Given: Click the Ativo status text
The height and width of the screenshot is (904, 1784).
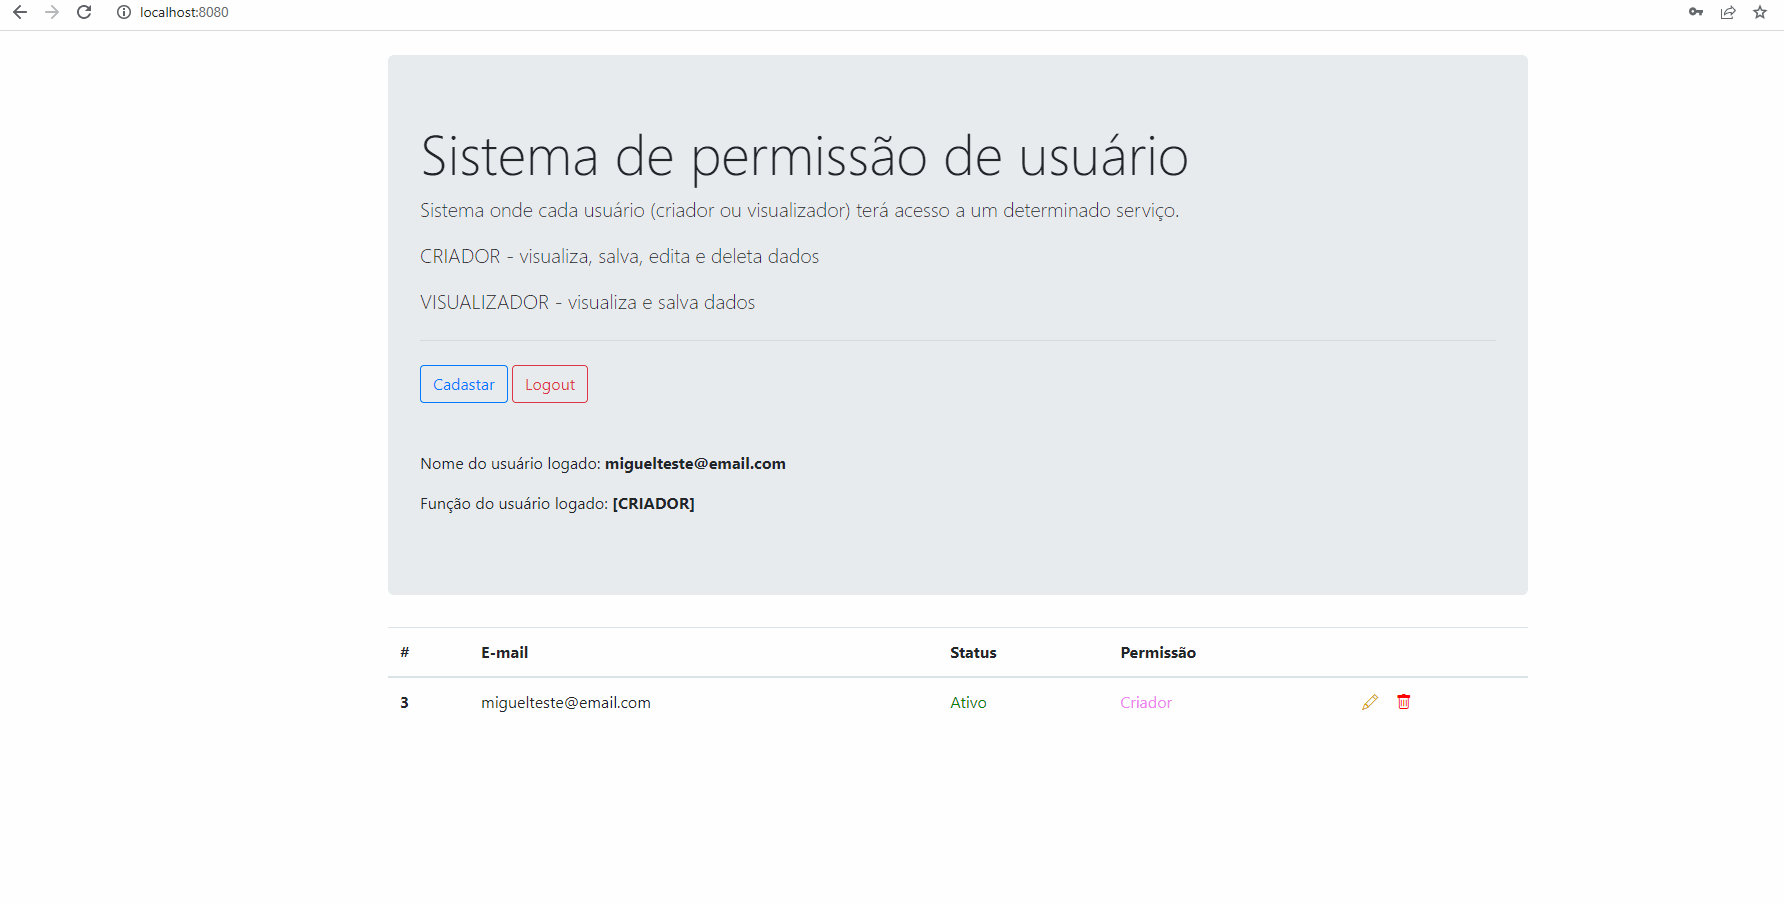Looking at the screenshot, I should click(968, 702).
